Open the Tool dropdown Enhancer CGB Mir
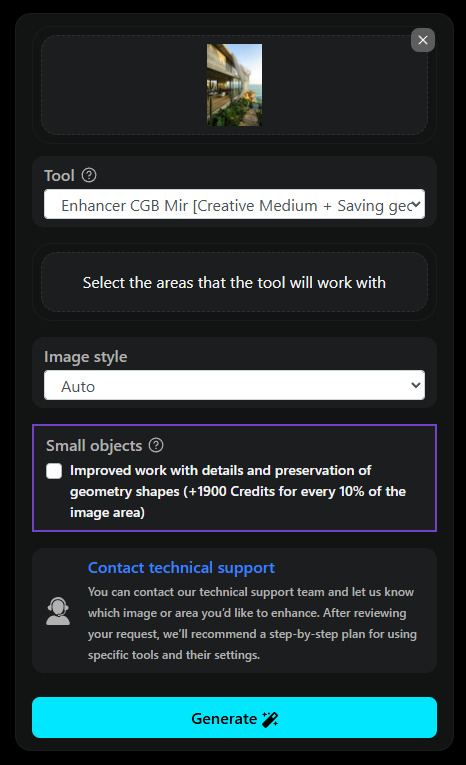 [x=234, y=204]
